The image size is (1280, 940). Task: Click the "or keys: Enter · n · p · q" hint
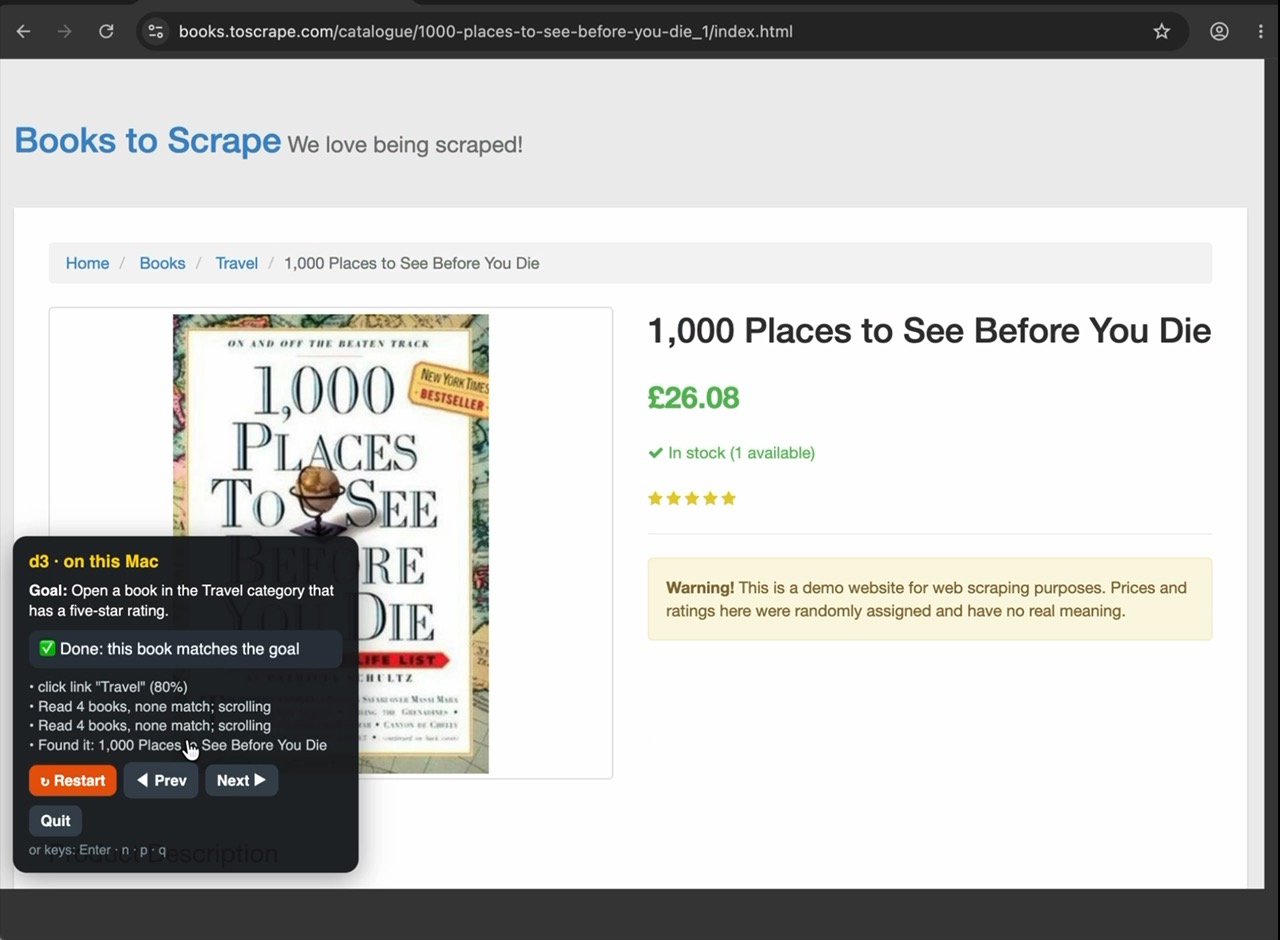tap(98, 850)
